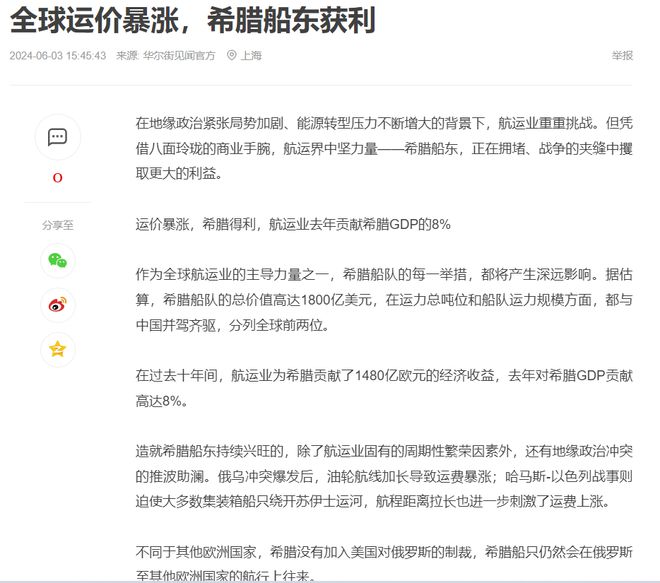Click paragraph starting 在过去十年间

[384, 388]
